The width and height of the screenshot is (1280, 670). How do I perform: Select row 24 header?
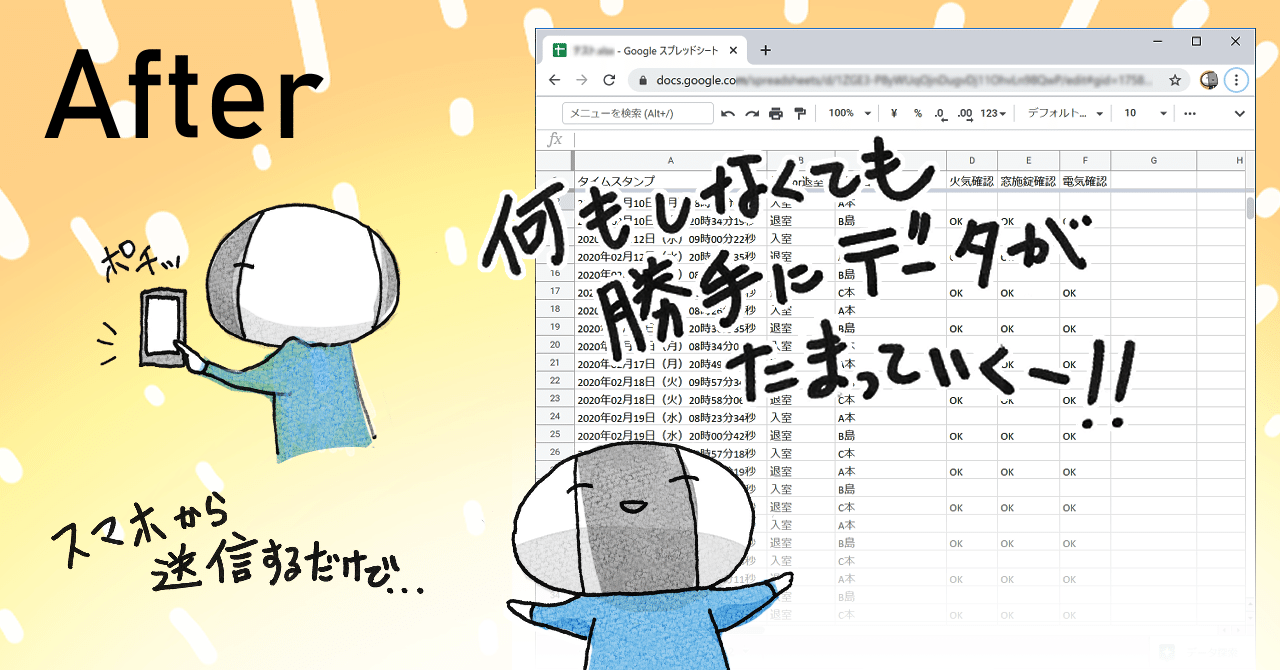click(554, 417)
